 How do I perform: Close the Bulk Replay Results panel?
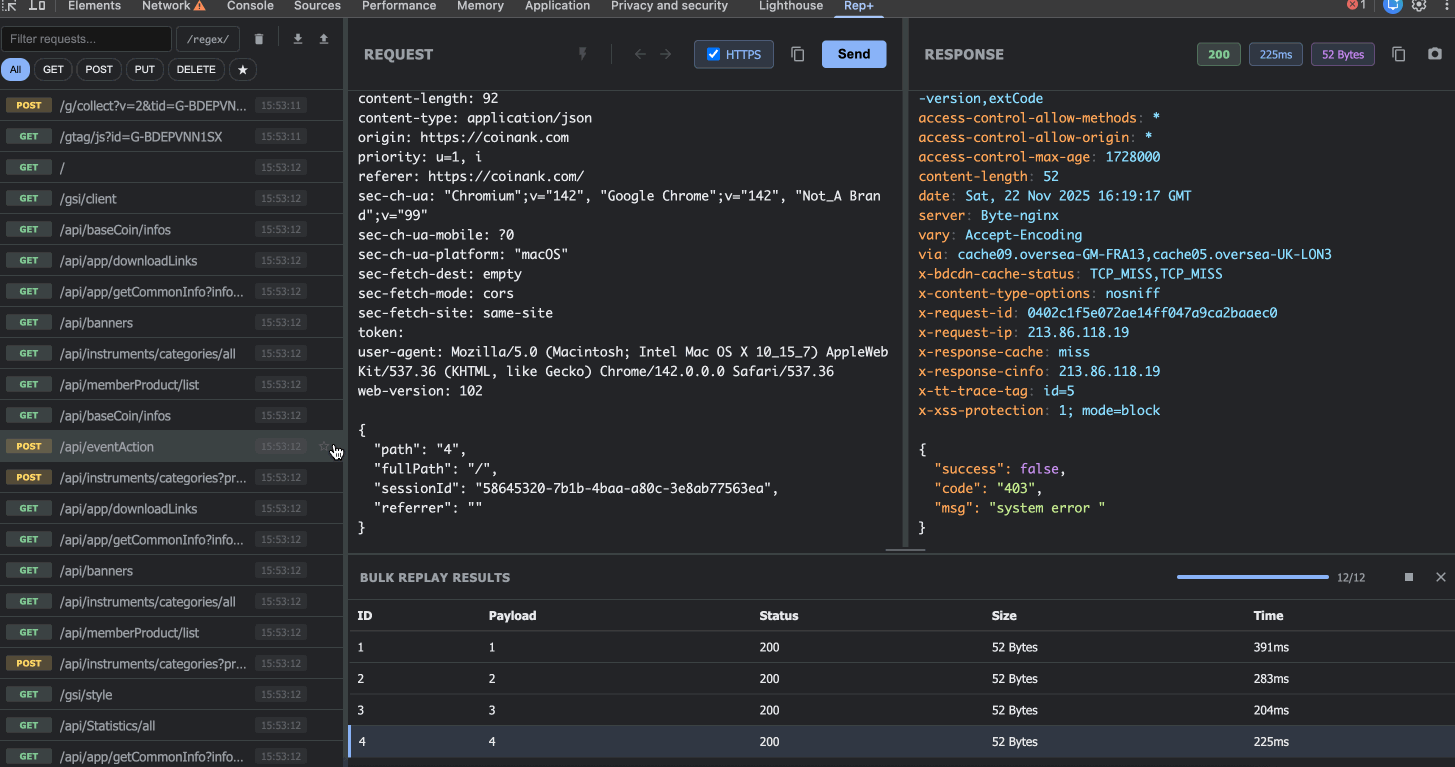pyautogui.click(x=1441, y=577)
